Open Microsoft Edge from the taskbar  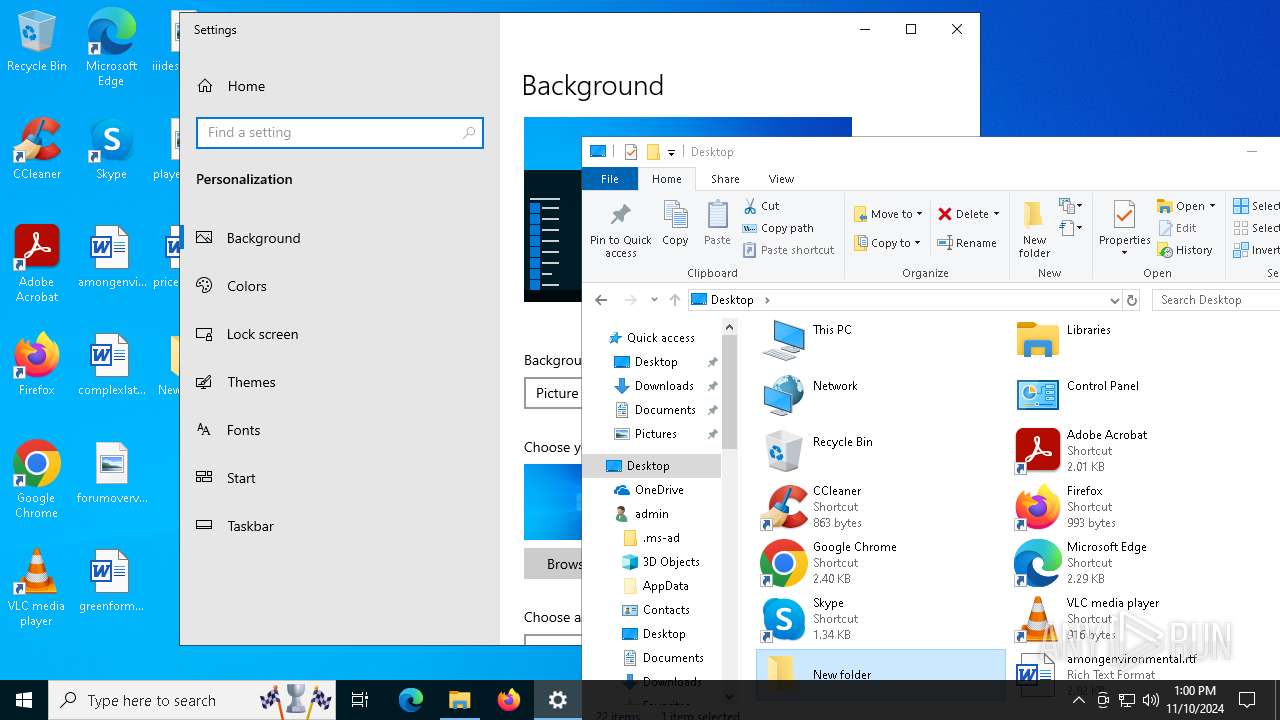click(411, 700)
